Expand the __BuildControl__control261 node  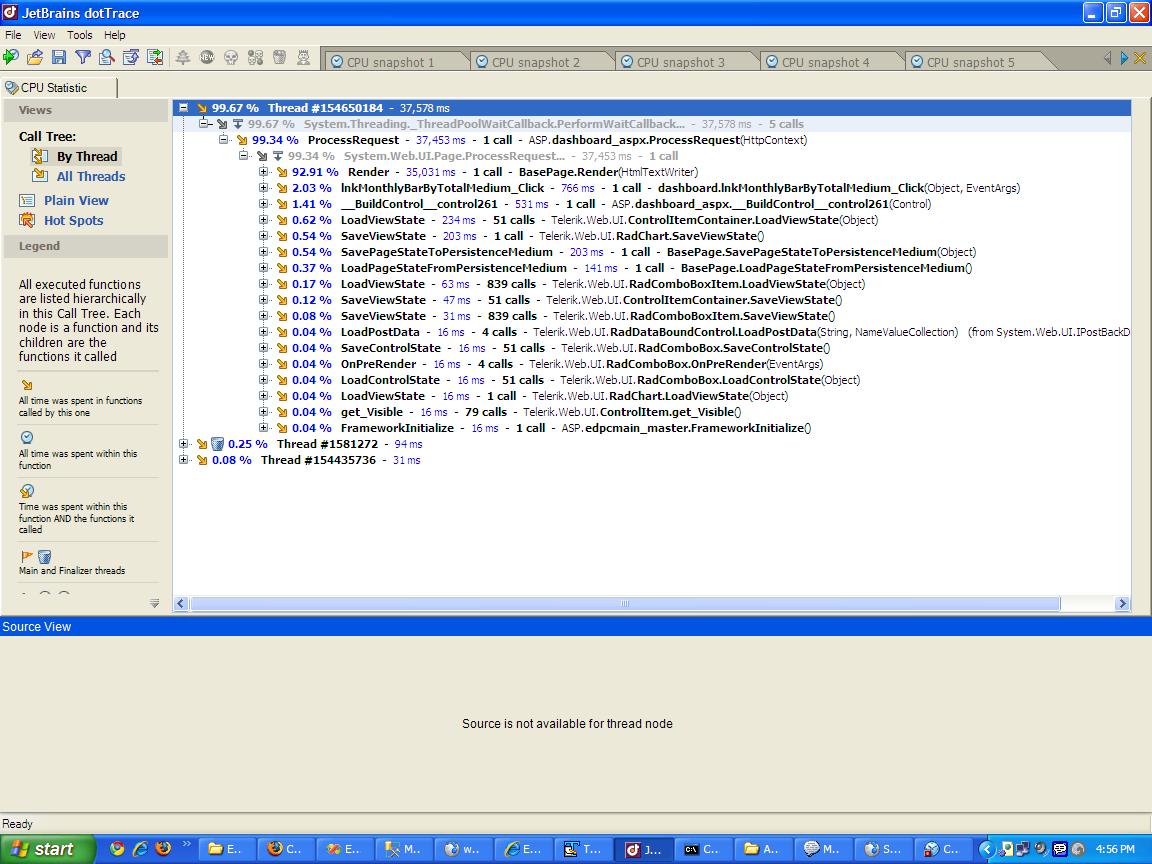point(263,204)
